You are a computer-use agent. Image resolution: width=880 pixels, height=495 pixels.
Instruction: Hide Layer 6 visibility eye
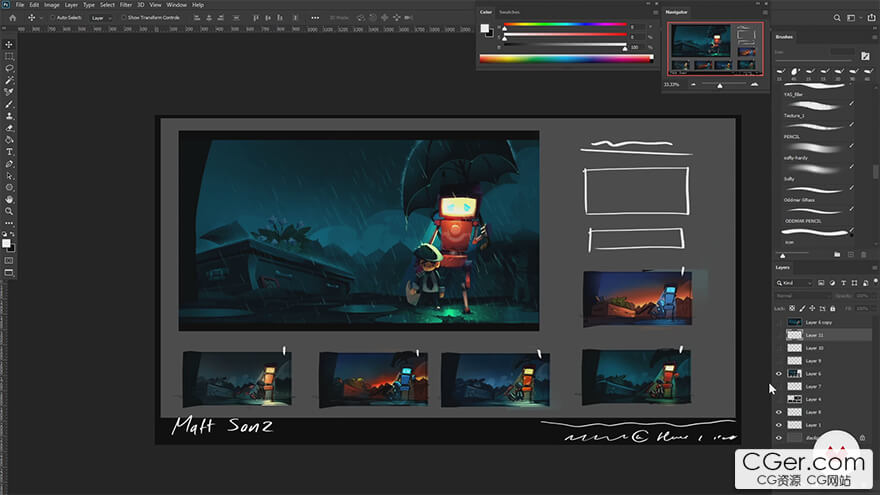778,374
